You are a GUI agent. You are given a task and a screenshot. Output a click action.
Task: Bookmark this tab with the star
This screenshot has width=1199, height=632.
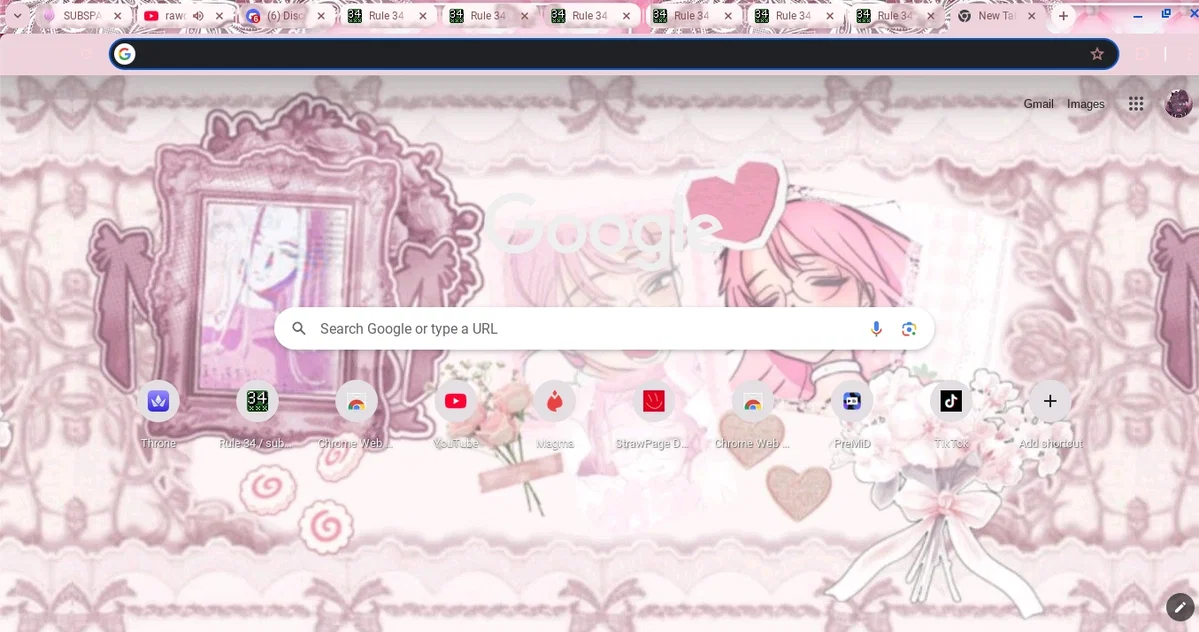1097,53
